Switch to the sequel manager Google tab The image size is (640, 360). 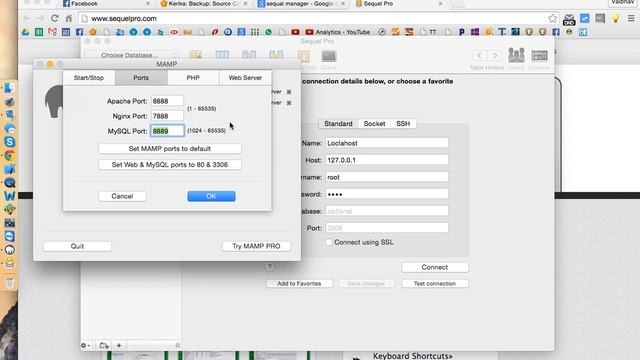pos(300,4)
